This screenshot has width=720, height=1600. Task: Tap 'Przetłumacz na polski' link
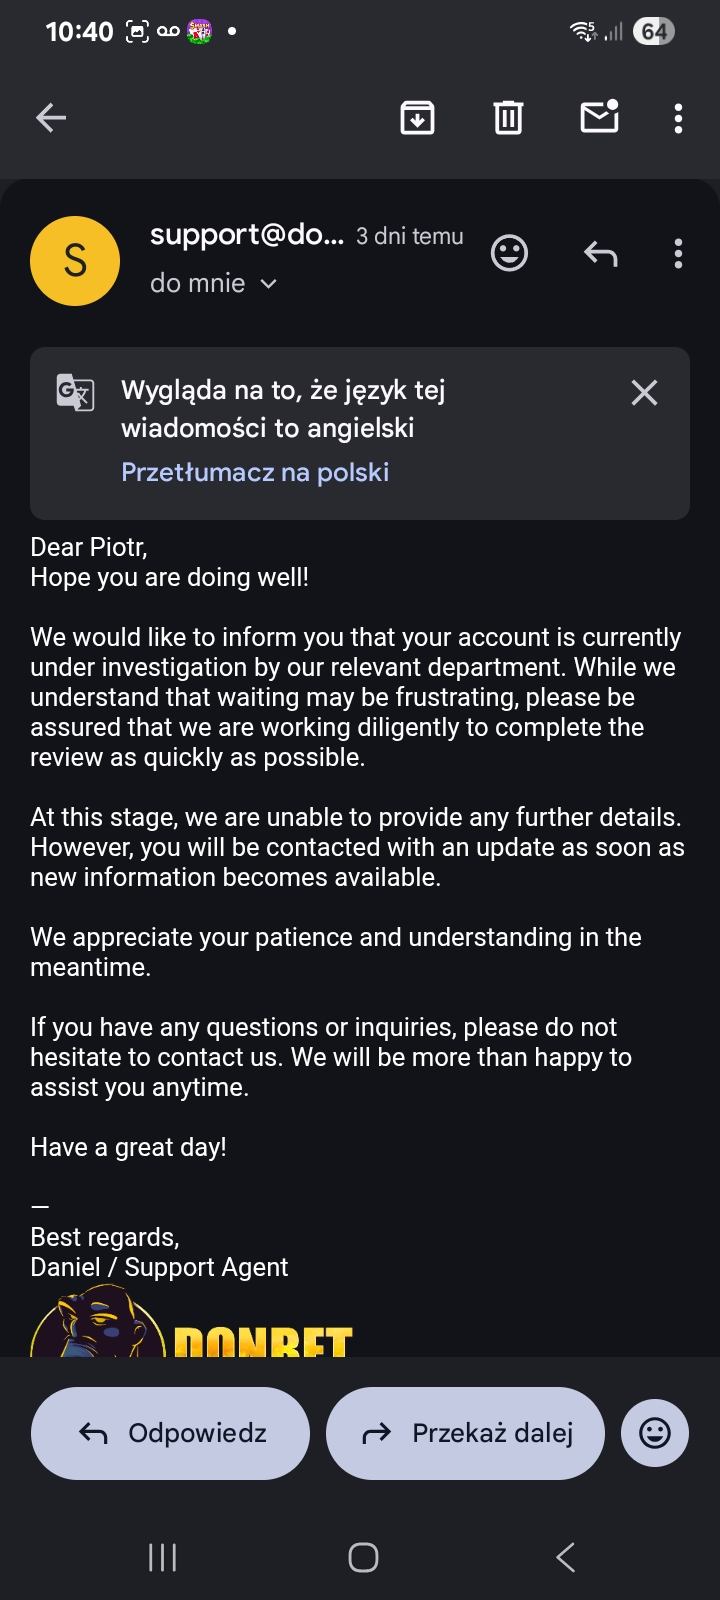[x=255, y=472]
